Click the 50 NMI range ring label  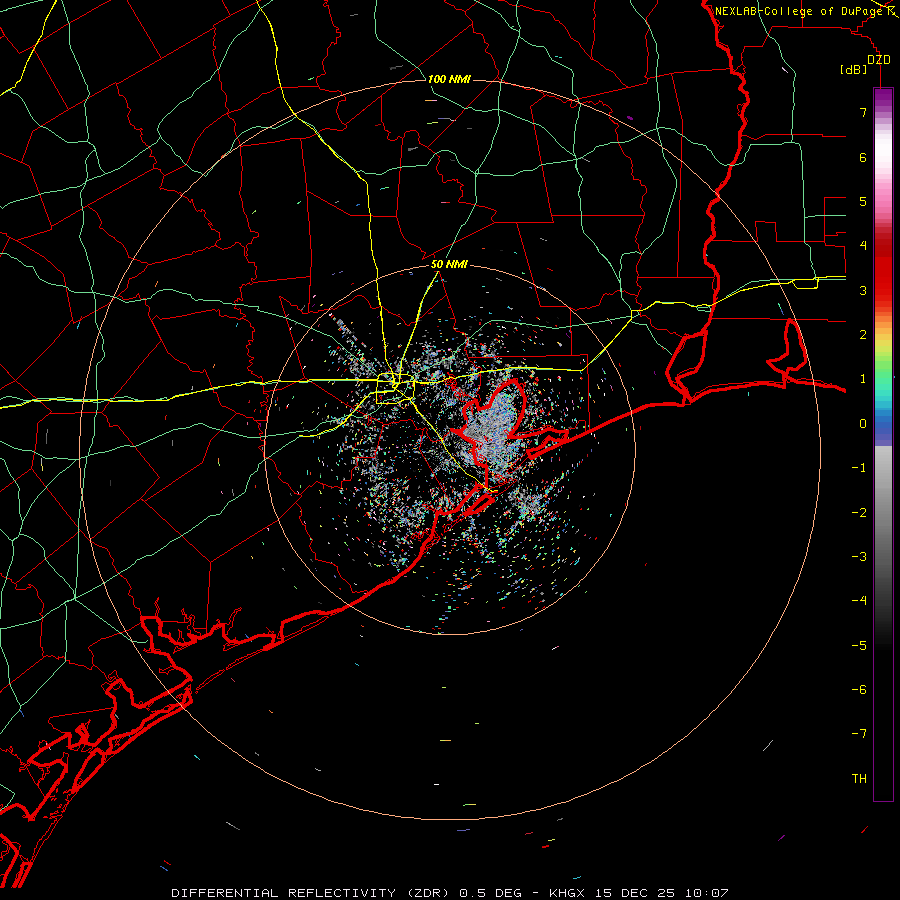point(449,265)
